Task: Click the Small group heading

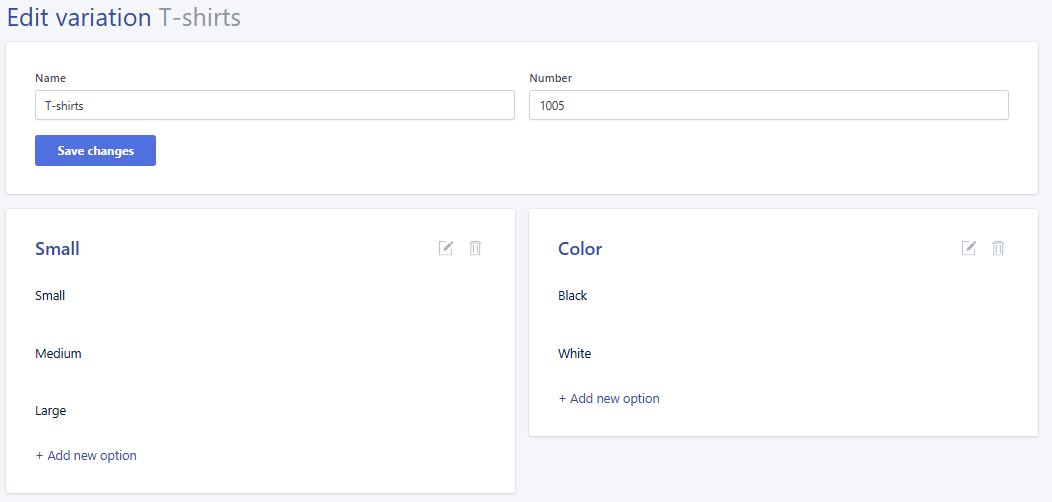Action: coord(57,249)
